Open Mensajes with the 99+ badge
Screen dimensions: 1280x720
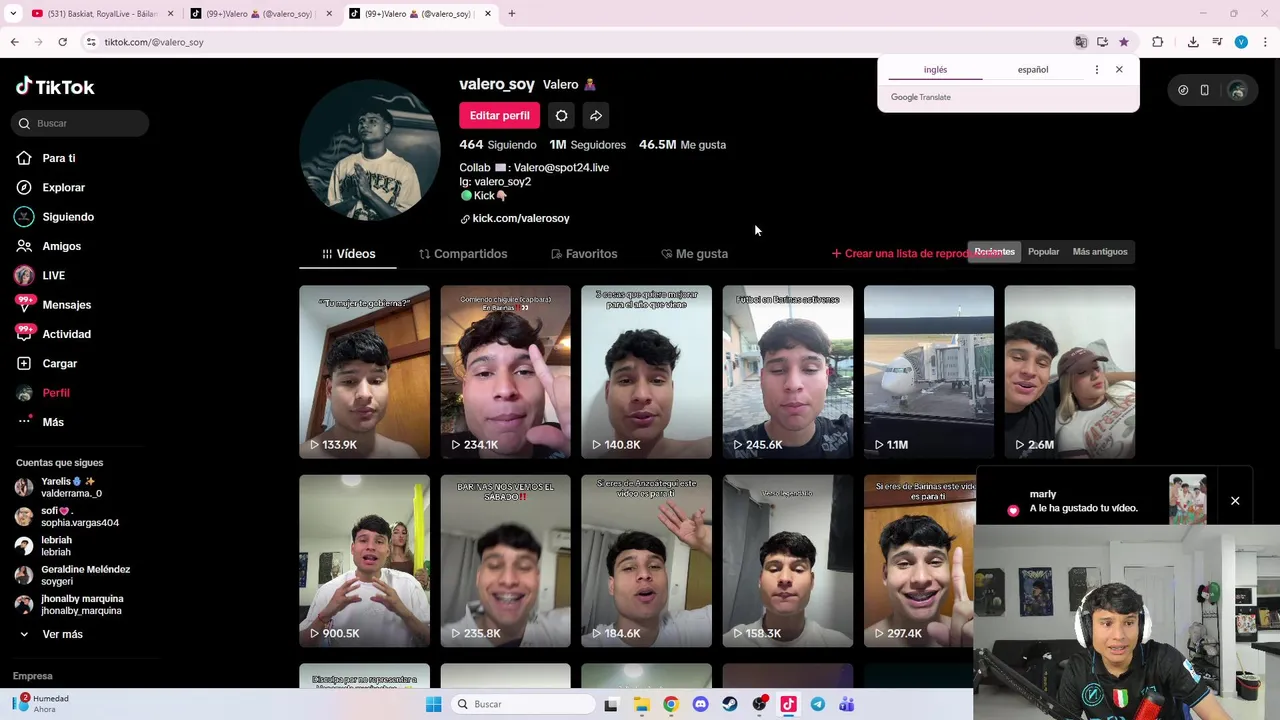pos(66,305)
